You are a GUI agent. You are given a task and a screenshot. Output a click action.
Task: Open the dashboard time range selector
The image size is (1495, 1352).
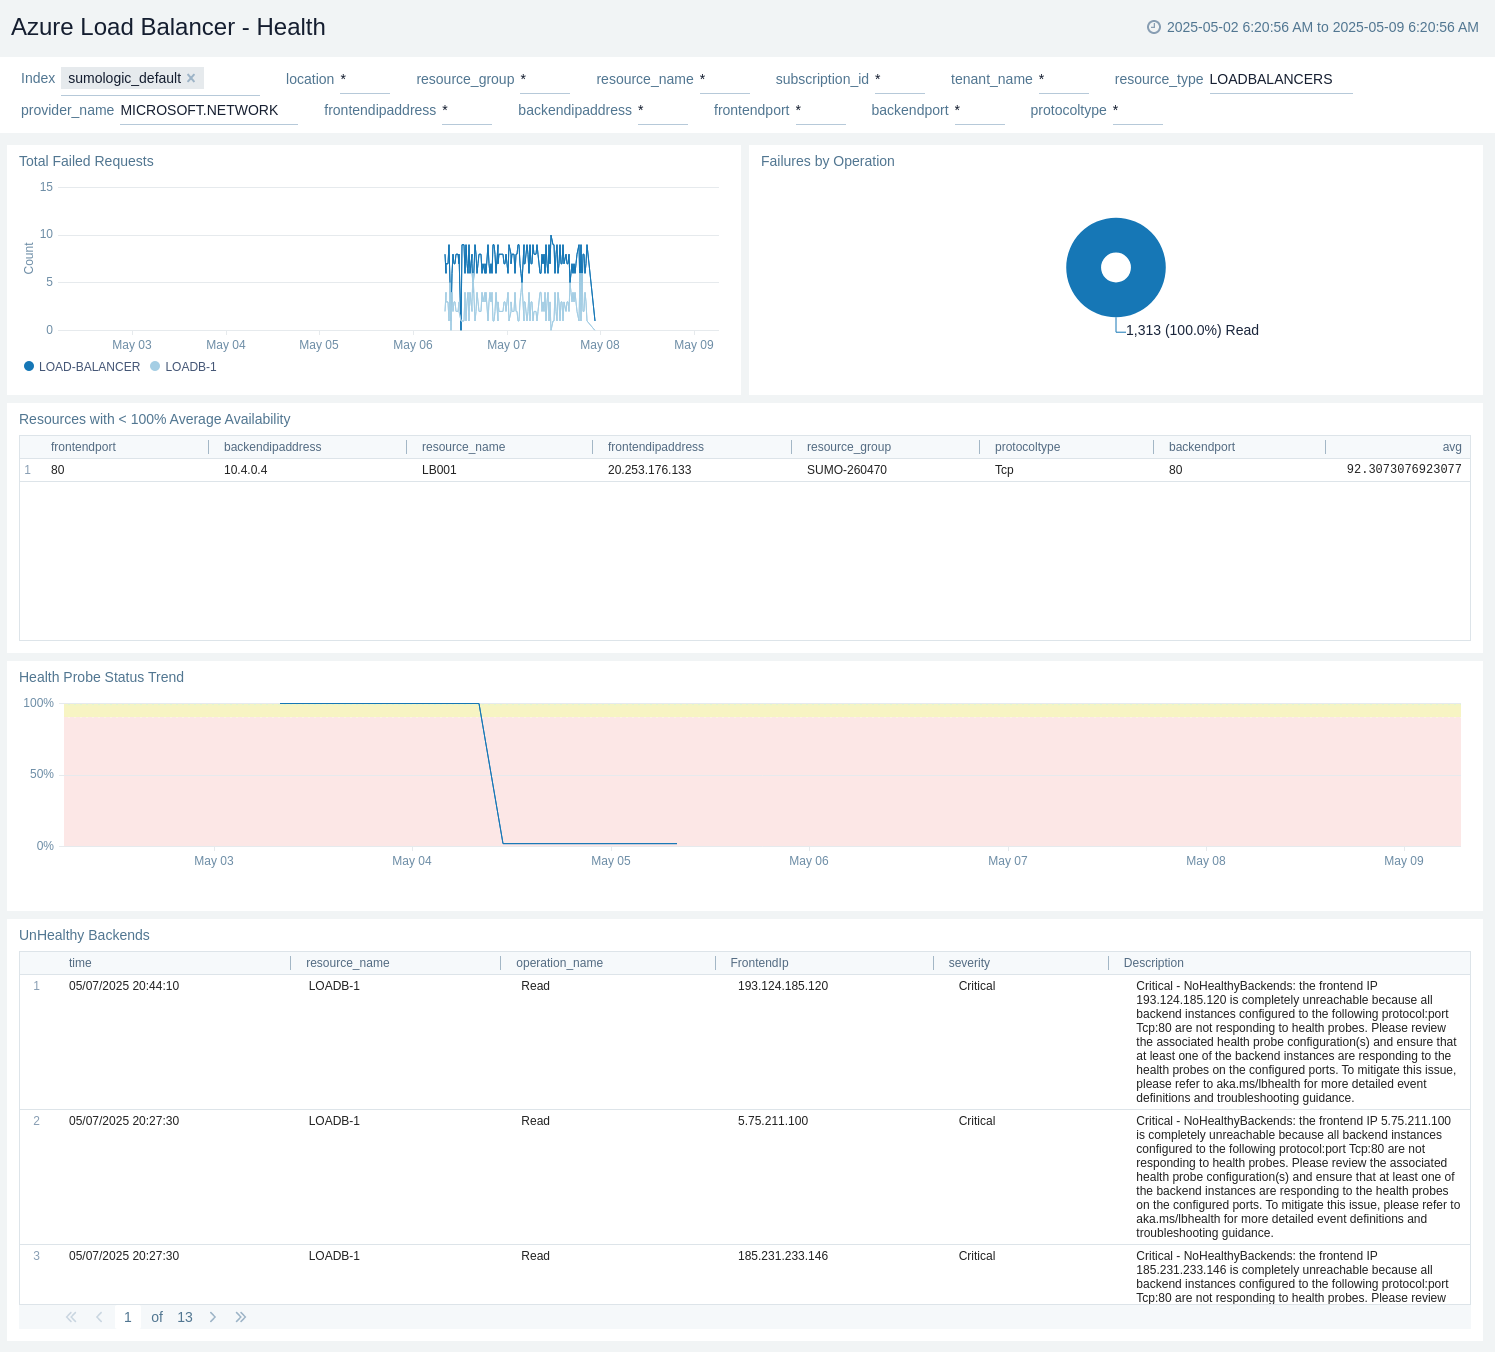coord(1312,27)
